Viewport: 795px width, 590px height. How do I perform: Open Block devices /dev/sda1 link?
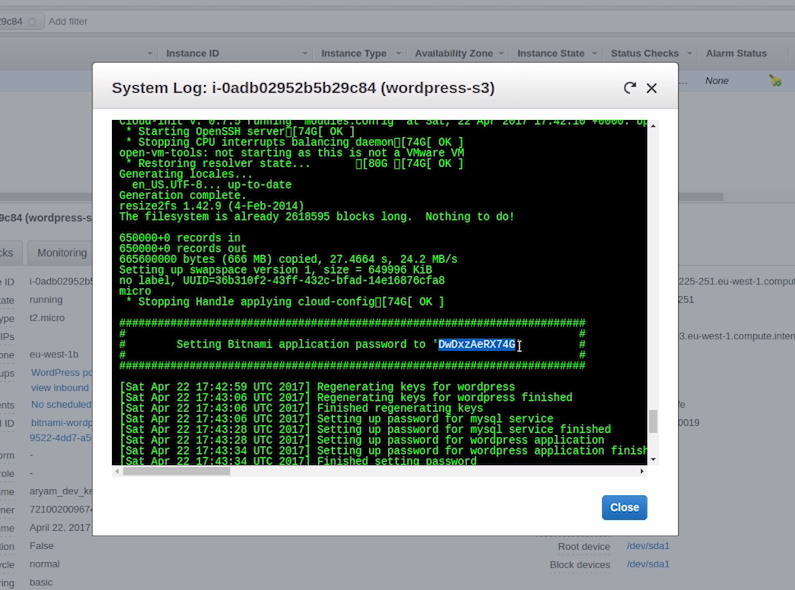tap(648, 564)
